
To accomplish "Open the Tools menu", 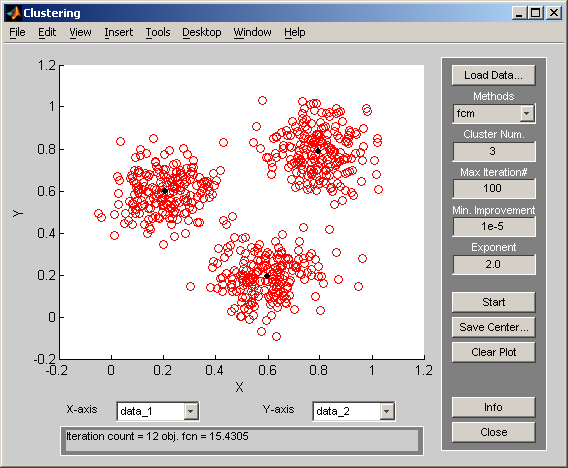I will [x=158, y=32].
